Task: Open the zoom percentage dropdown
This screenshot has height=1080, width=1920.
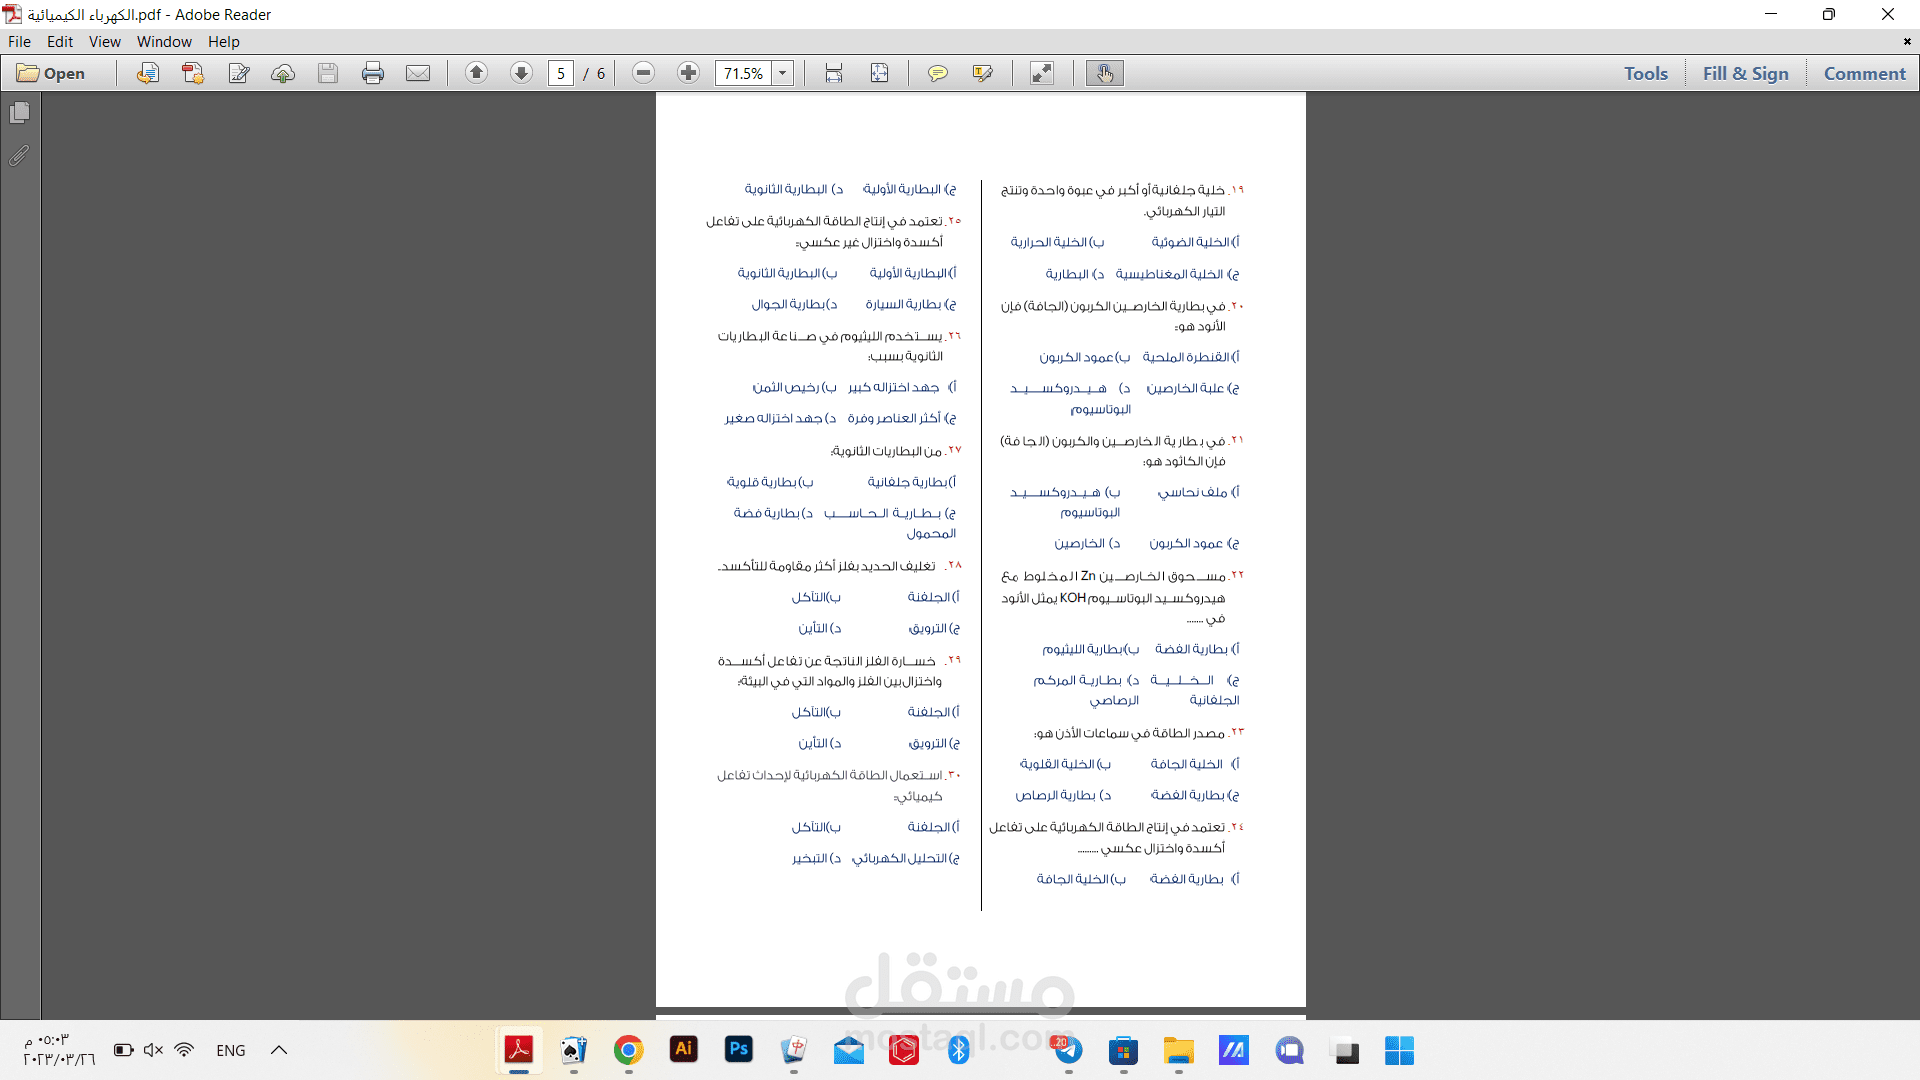Action: tap(782, 72)
